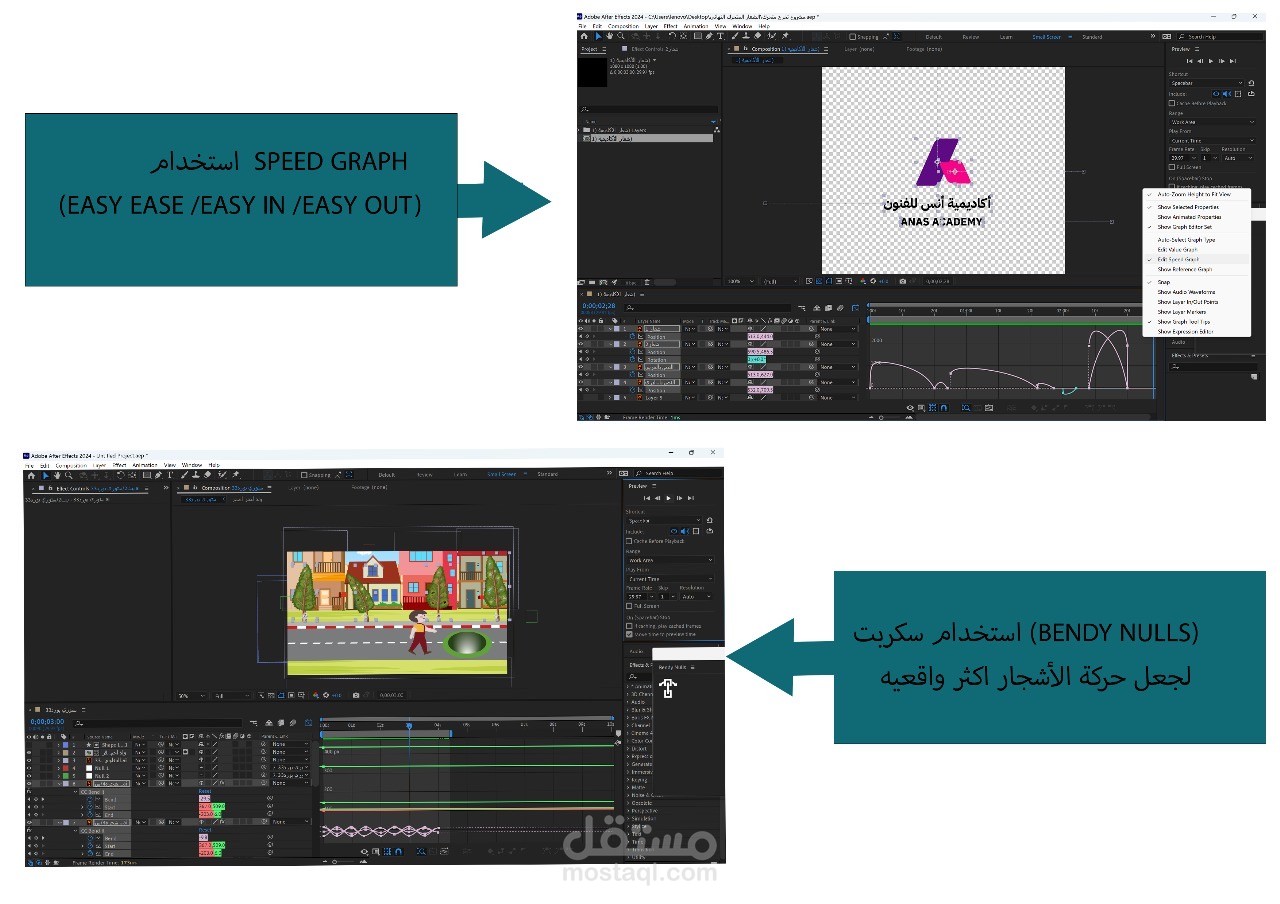Open the Spacebar shortcut dropdown in logo project Preview
Screen dimensions: 1280x904
click(1207, 83)
